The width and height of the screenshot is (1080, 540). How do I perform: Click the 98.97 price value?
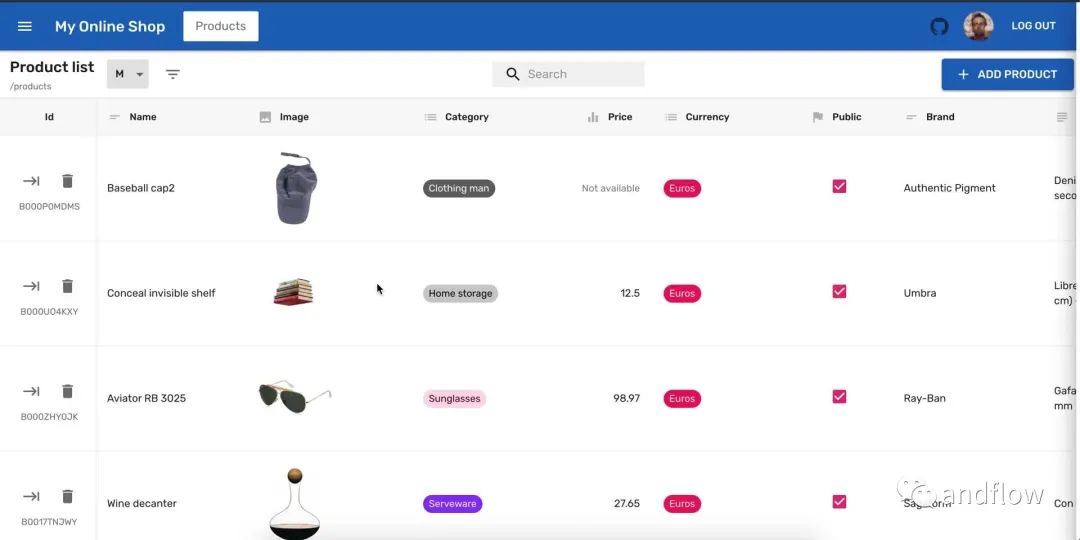(626, 398)
